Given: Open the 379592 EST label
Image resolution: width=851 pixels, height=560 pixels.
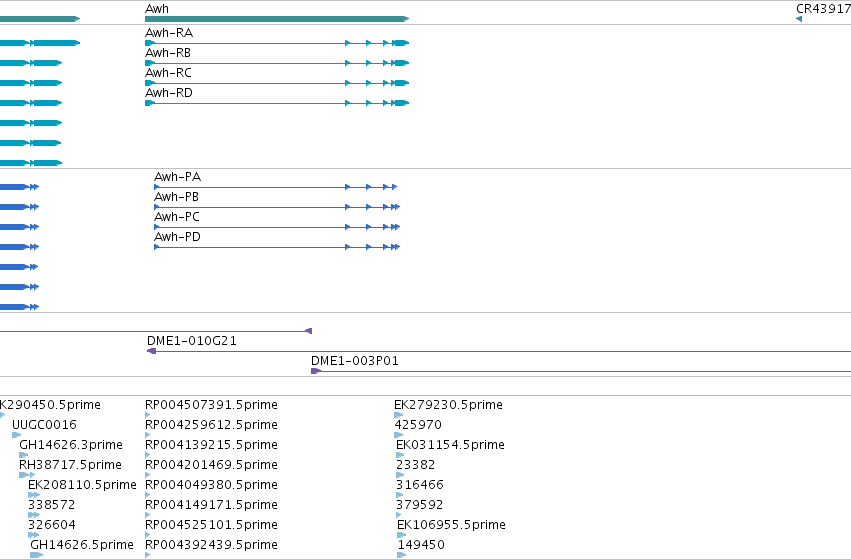Looking at the screenshot, I should (x=420, y=505).
